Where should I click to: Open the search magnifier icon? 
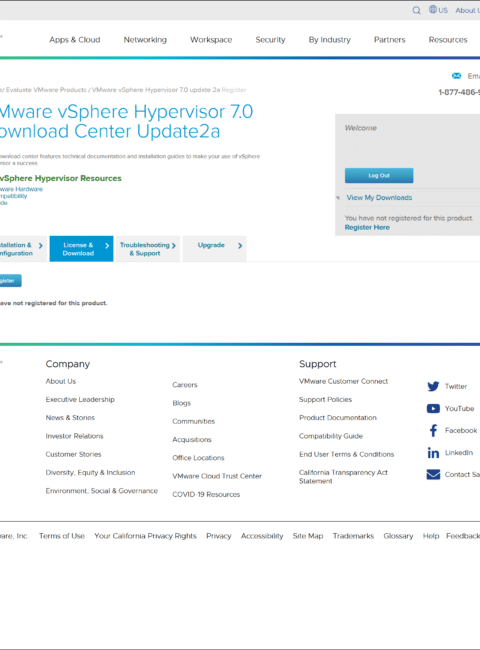click(417, 10)
